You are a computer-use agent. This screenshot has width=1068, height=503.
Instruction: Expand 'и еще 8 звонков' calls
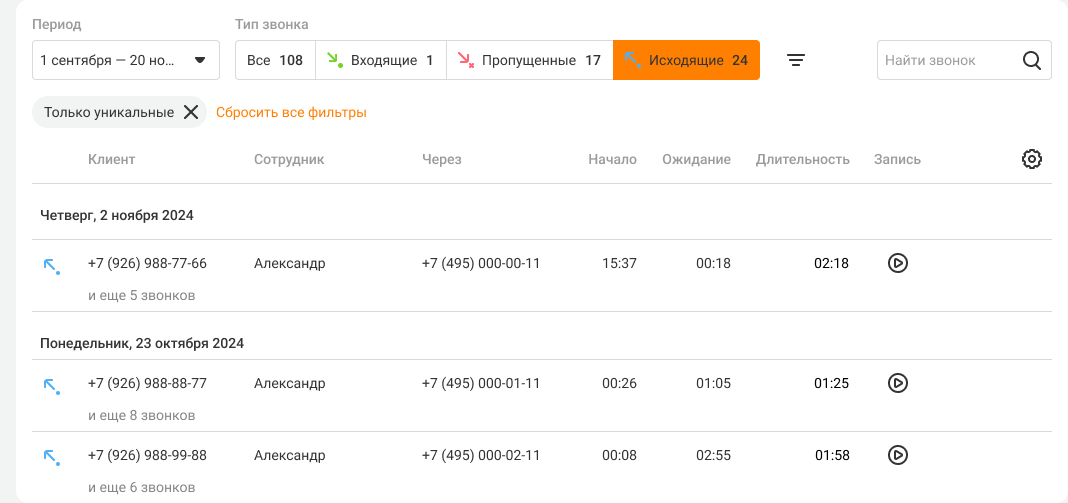(141, 415)
